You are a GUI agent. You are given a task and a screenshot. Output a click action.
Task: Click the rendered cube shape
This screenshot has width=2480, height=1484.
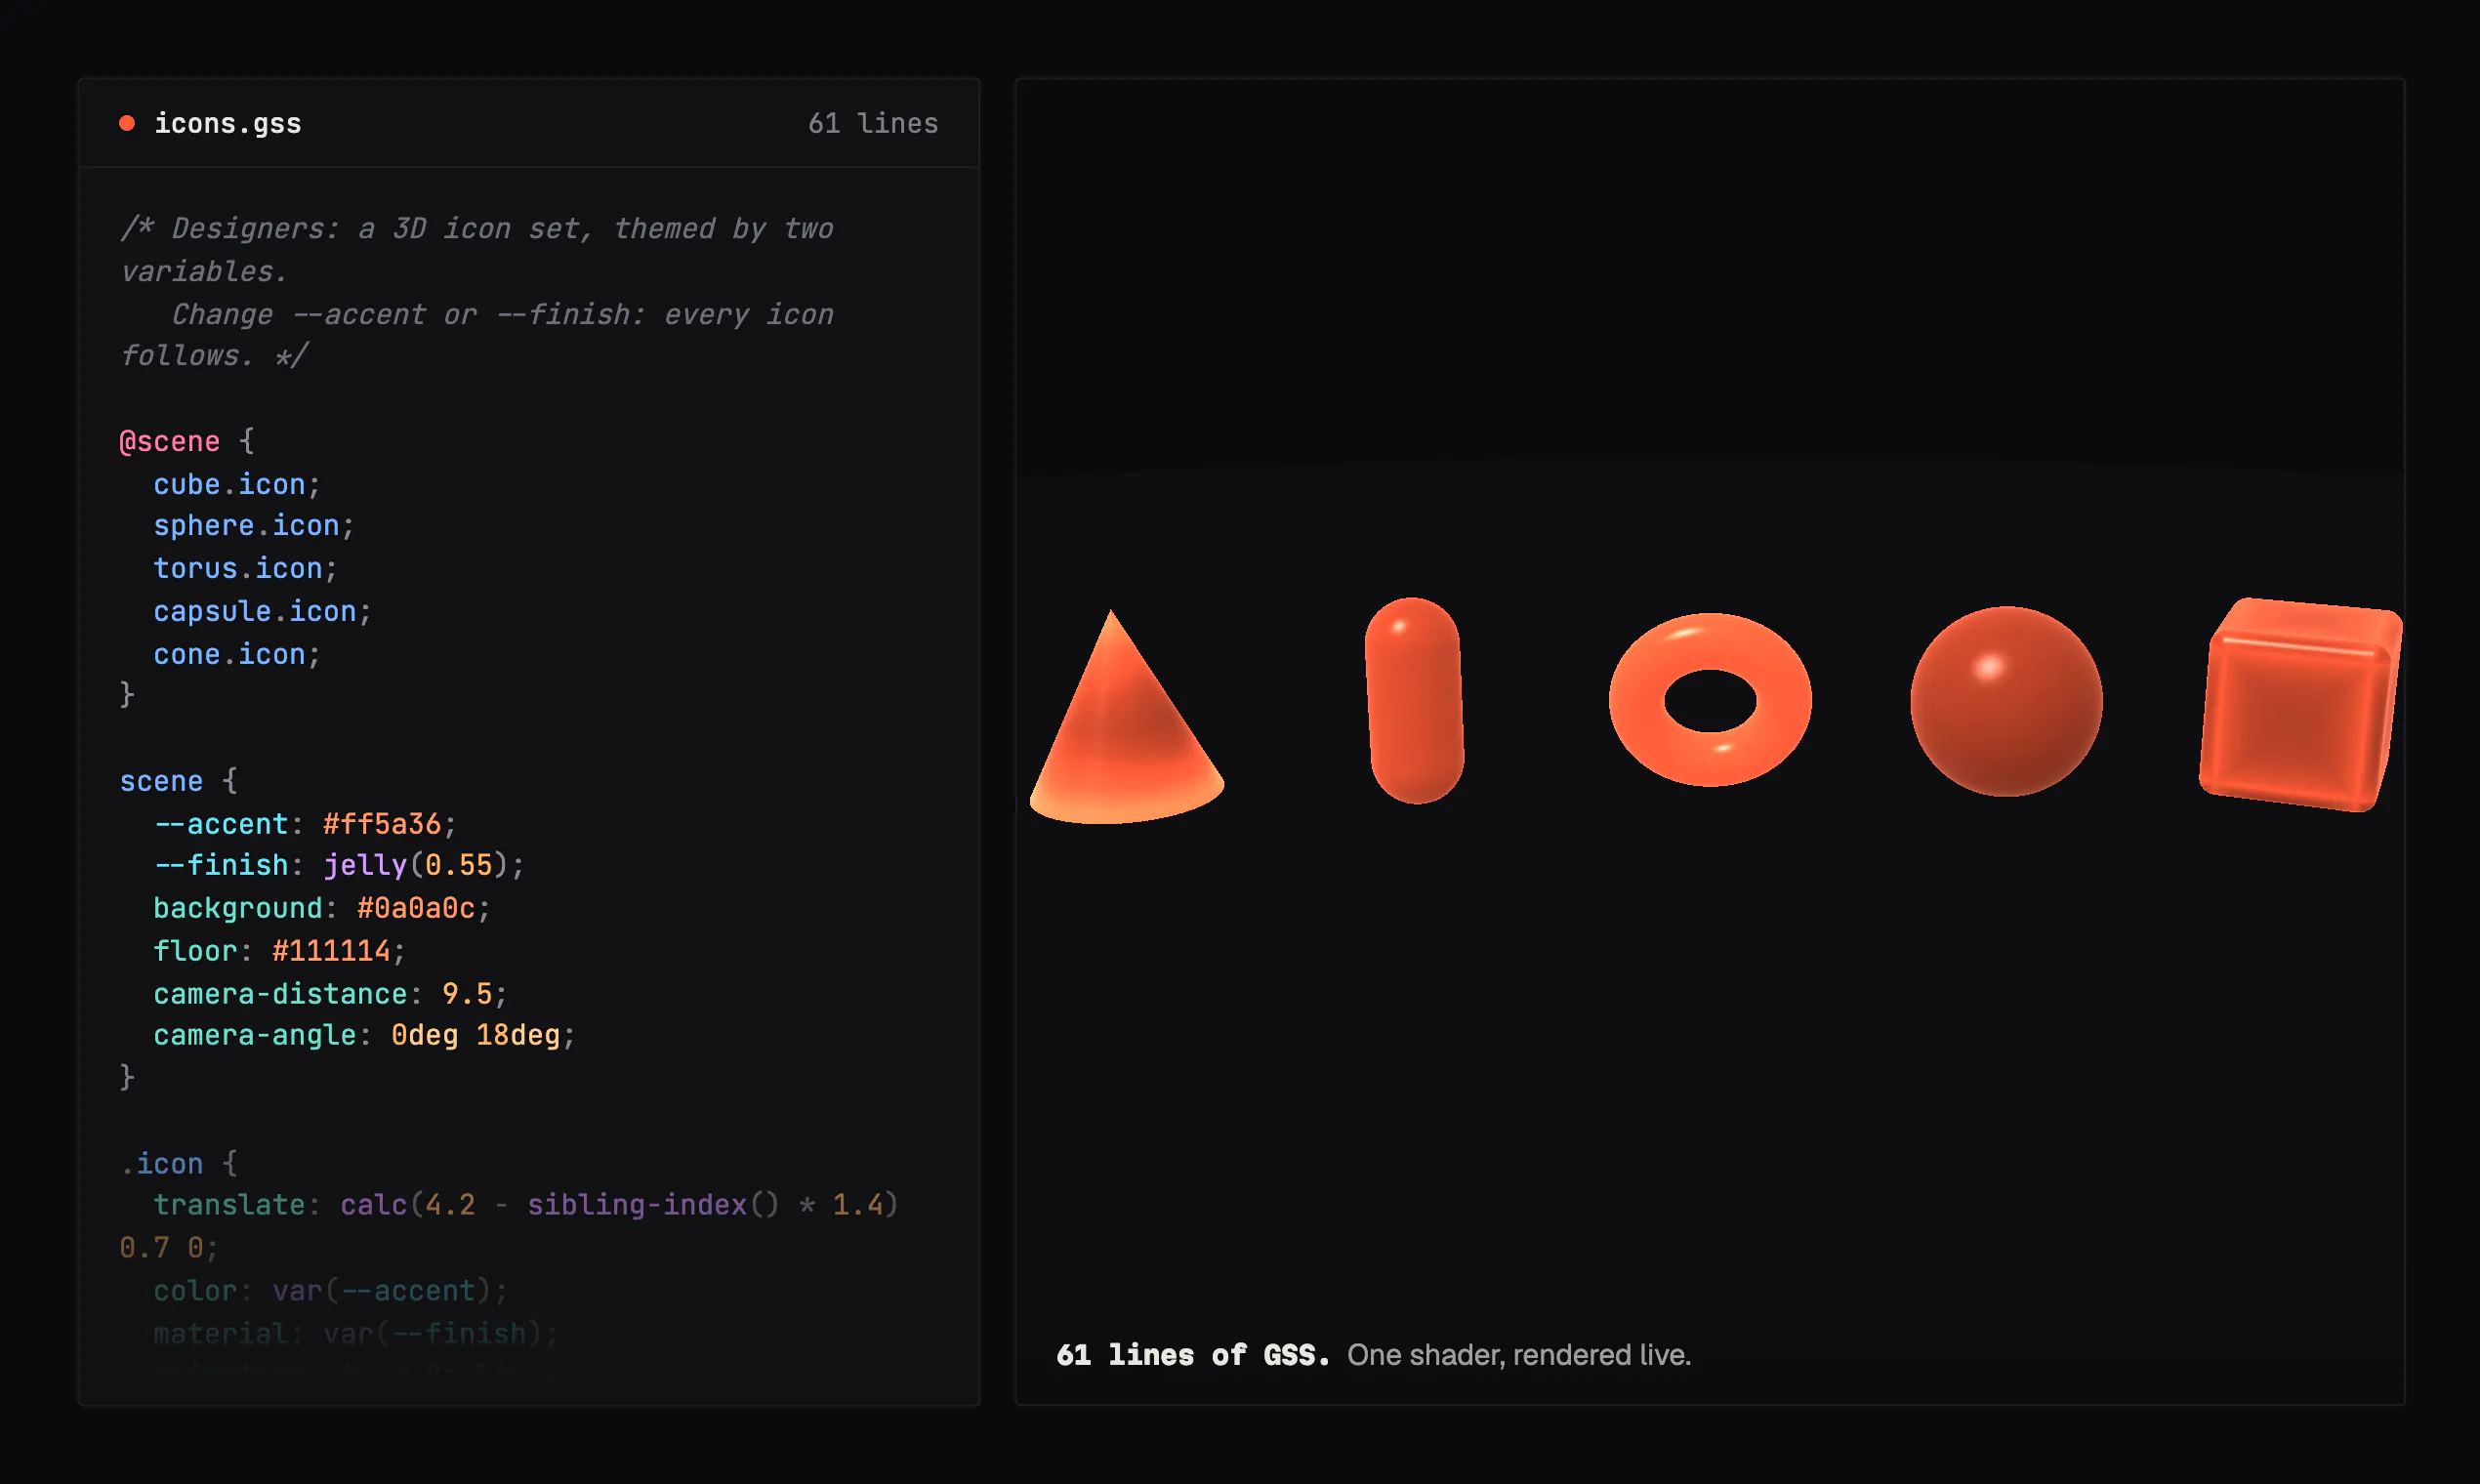coord(2300,704)
